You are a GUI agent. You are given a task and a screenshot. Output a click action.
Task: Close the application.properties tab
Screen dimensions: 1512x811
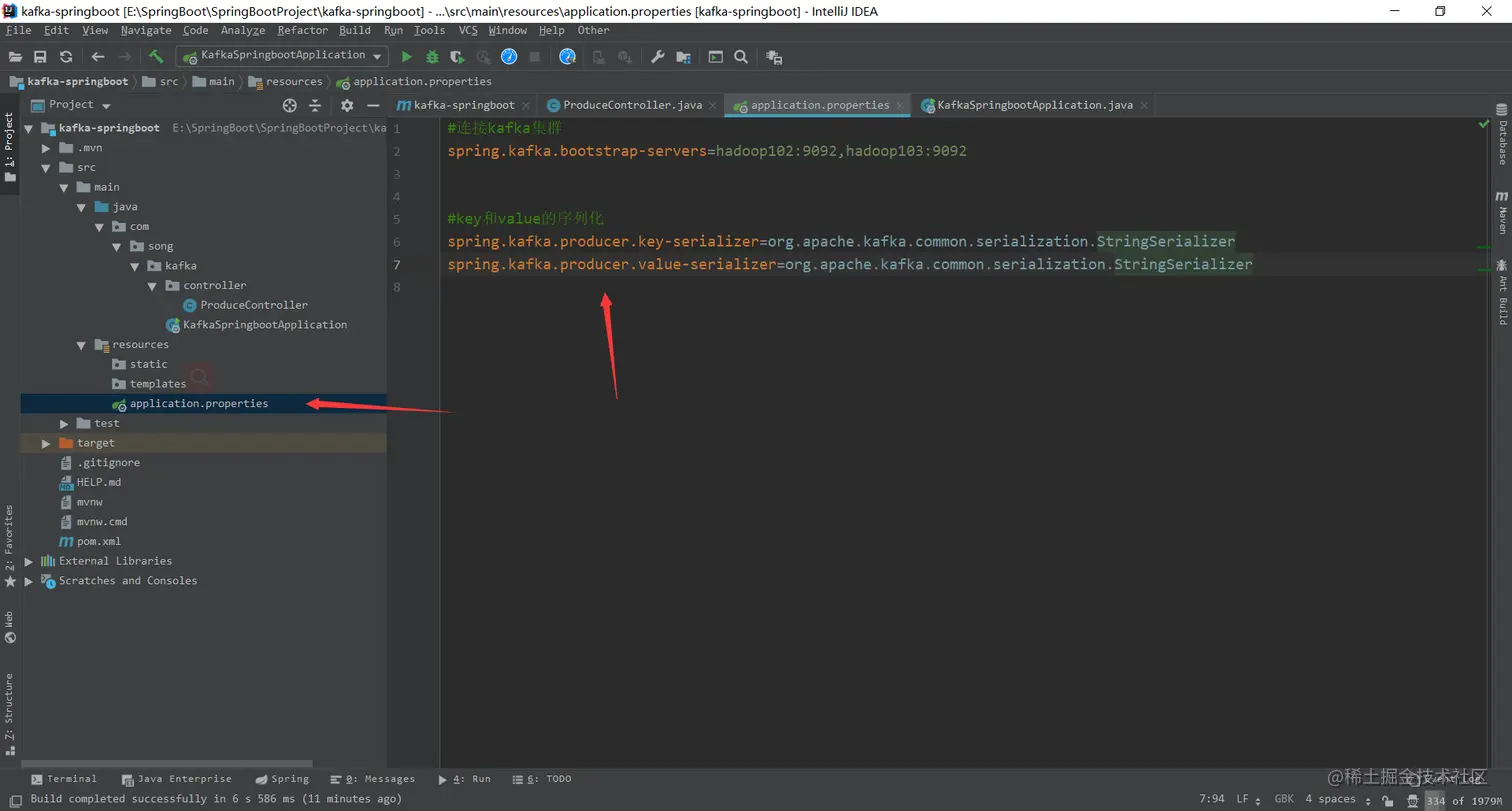click(901, 105)
